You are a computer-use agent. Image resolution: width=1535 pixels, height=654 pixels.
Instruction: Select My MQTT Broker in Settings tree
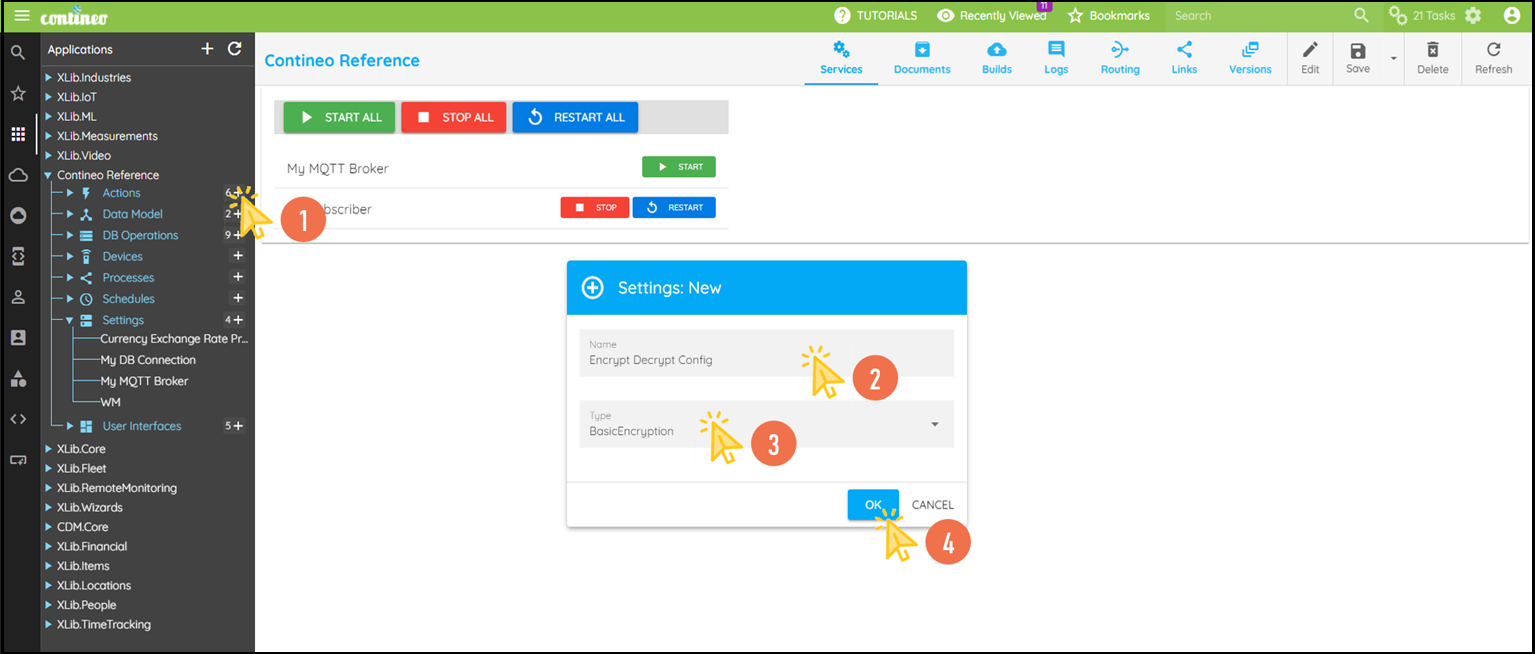(x=144, y=381)
